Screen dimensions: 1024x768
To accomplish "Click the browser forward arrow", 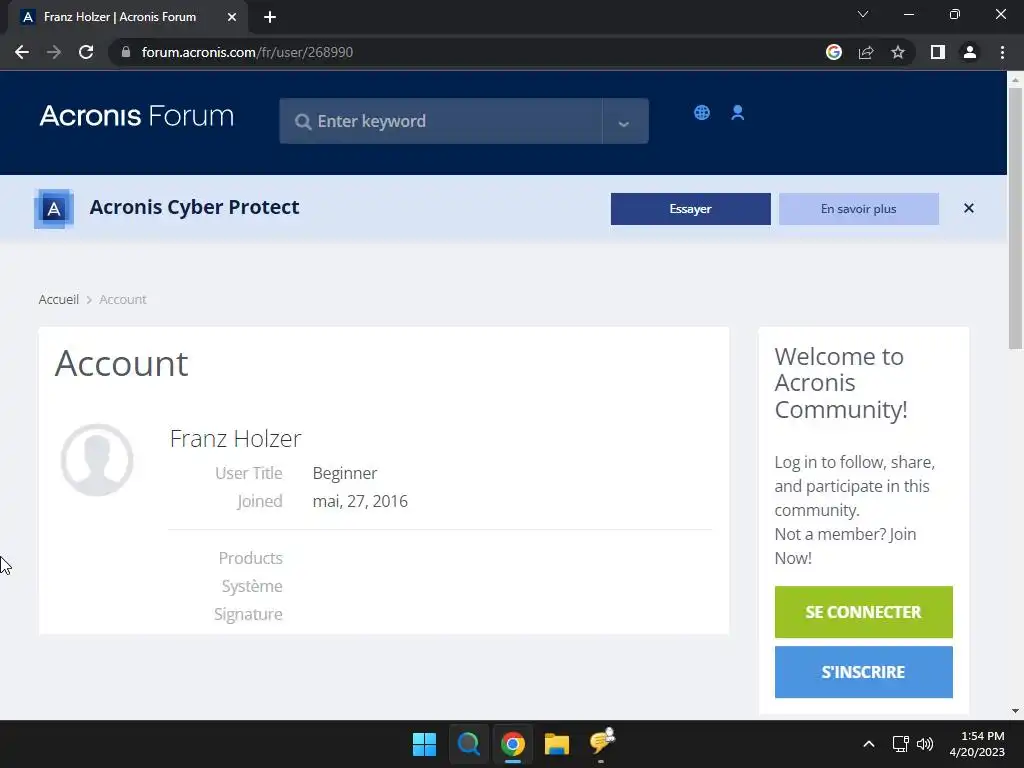I will [x=54, y=52].
